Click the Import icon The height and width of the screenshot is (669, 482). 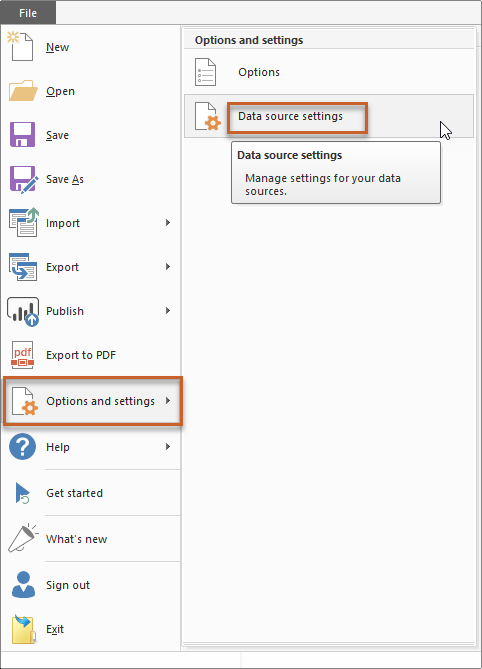coord(24,222)
